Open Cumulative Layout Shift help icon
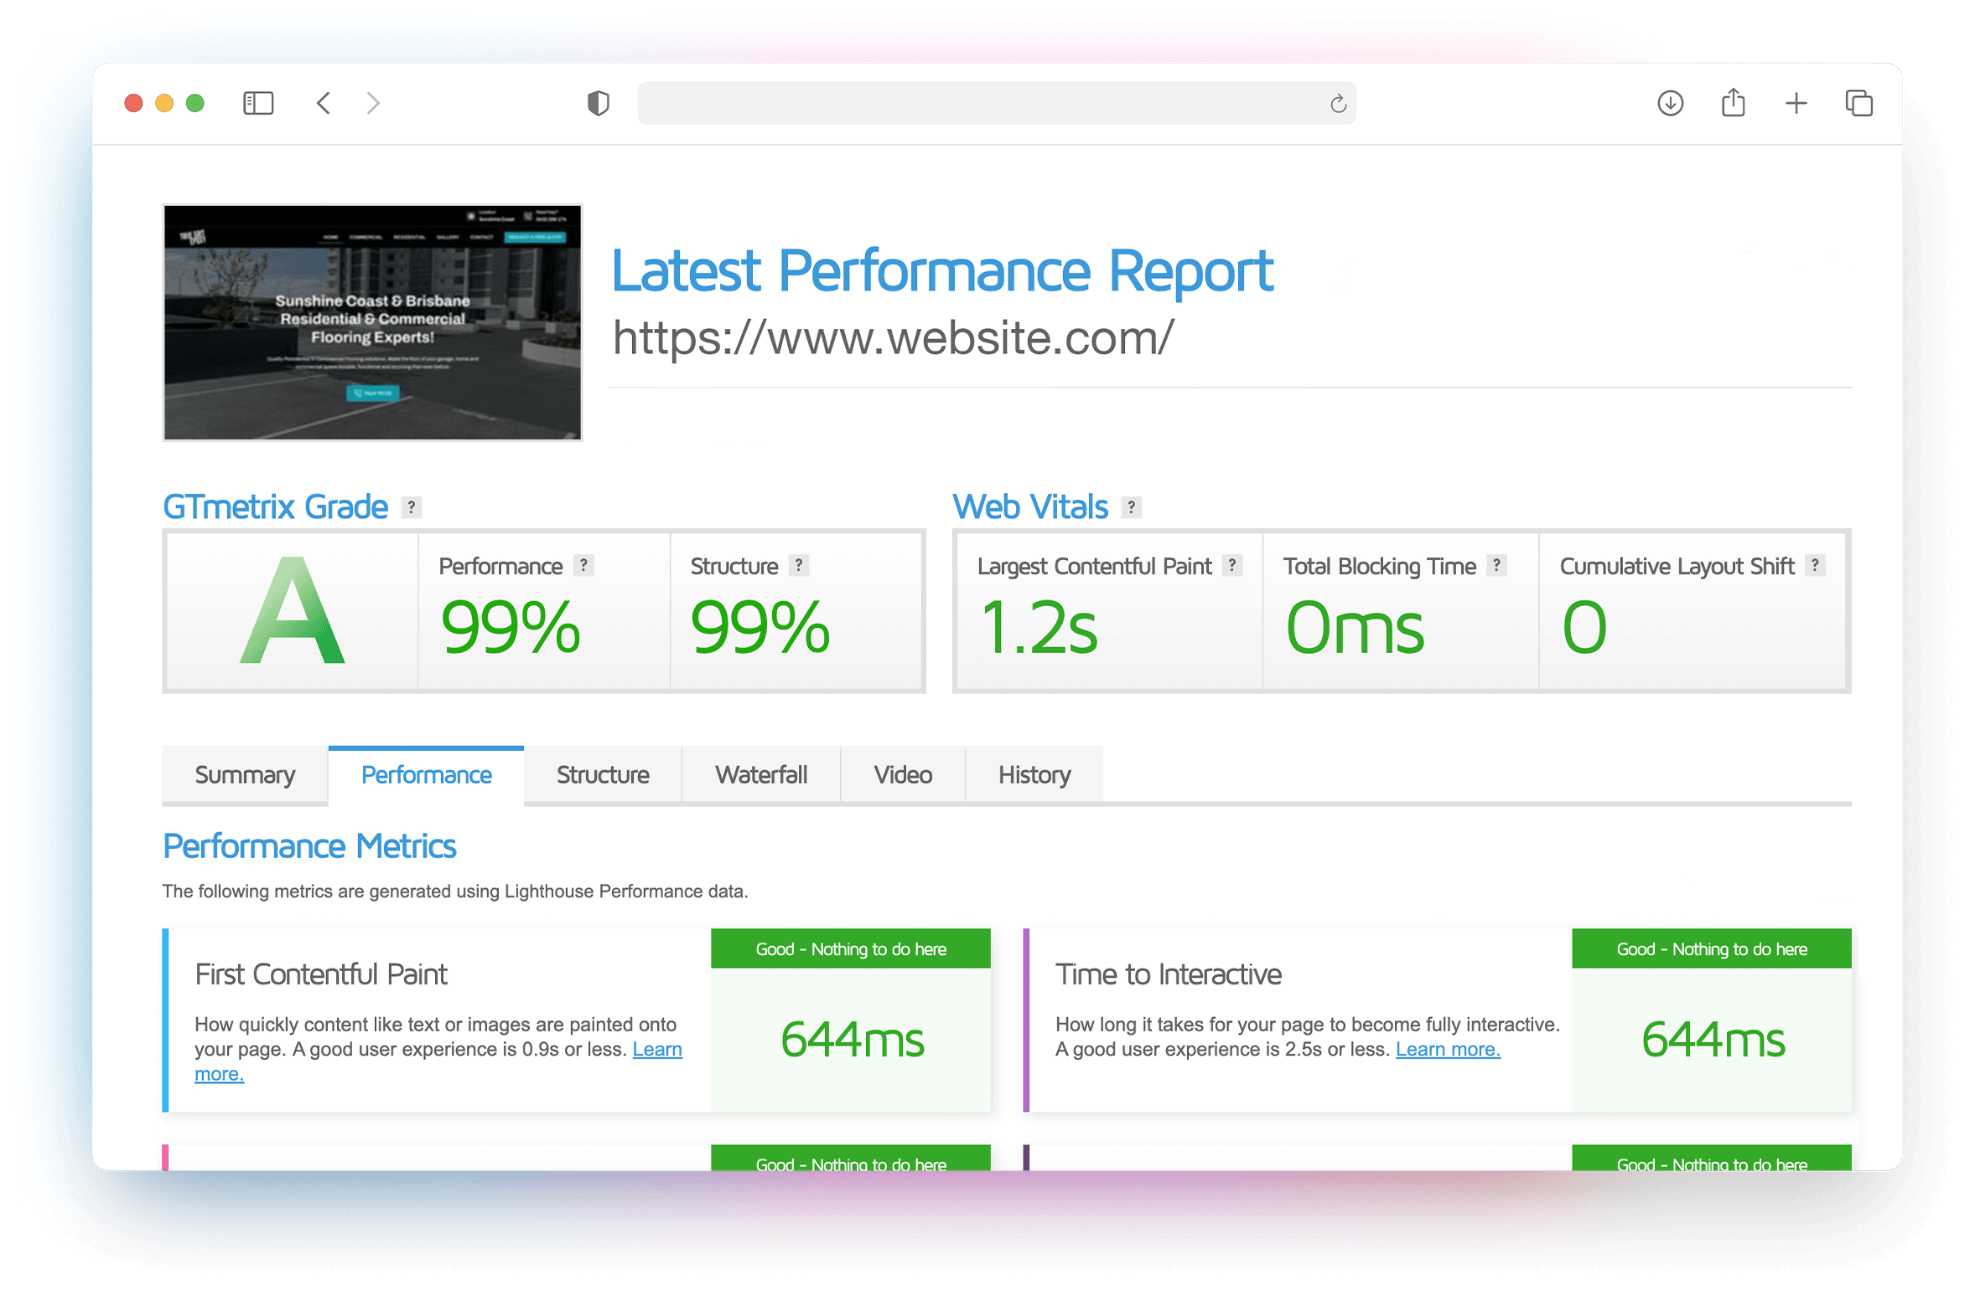This screenshot has height=1300, width=1980. tap(1814, 566)
